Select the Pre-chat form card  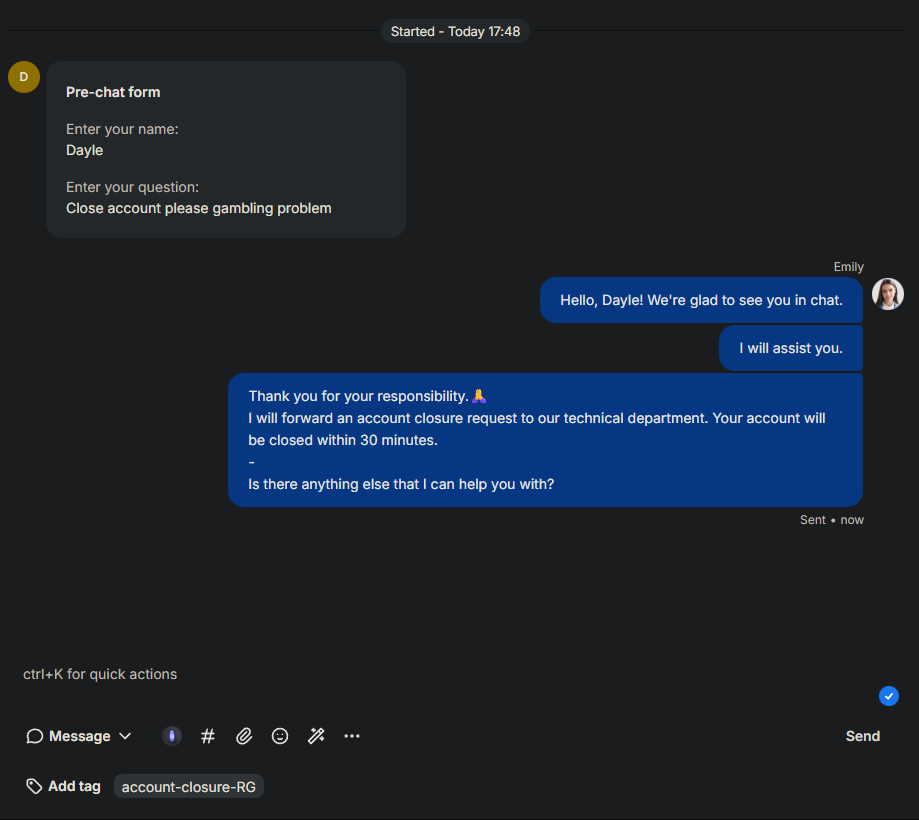(226, 149)
